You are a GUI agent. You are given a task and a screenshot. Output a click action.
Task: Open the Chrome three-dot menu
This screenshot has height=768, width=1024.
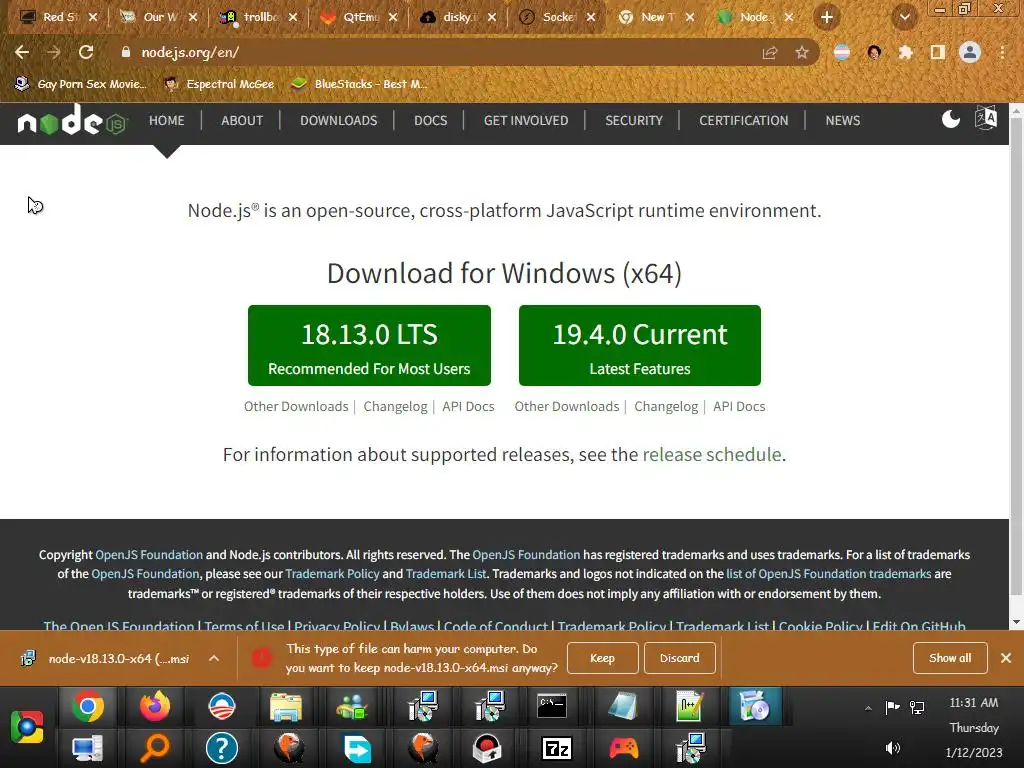[x=1002, y=52]
